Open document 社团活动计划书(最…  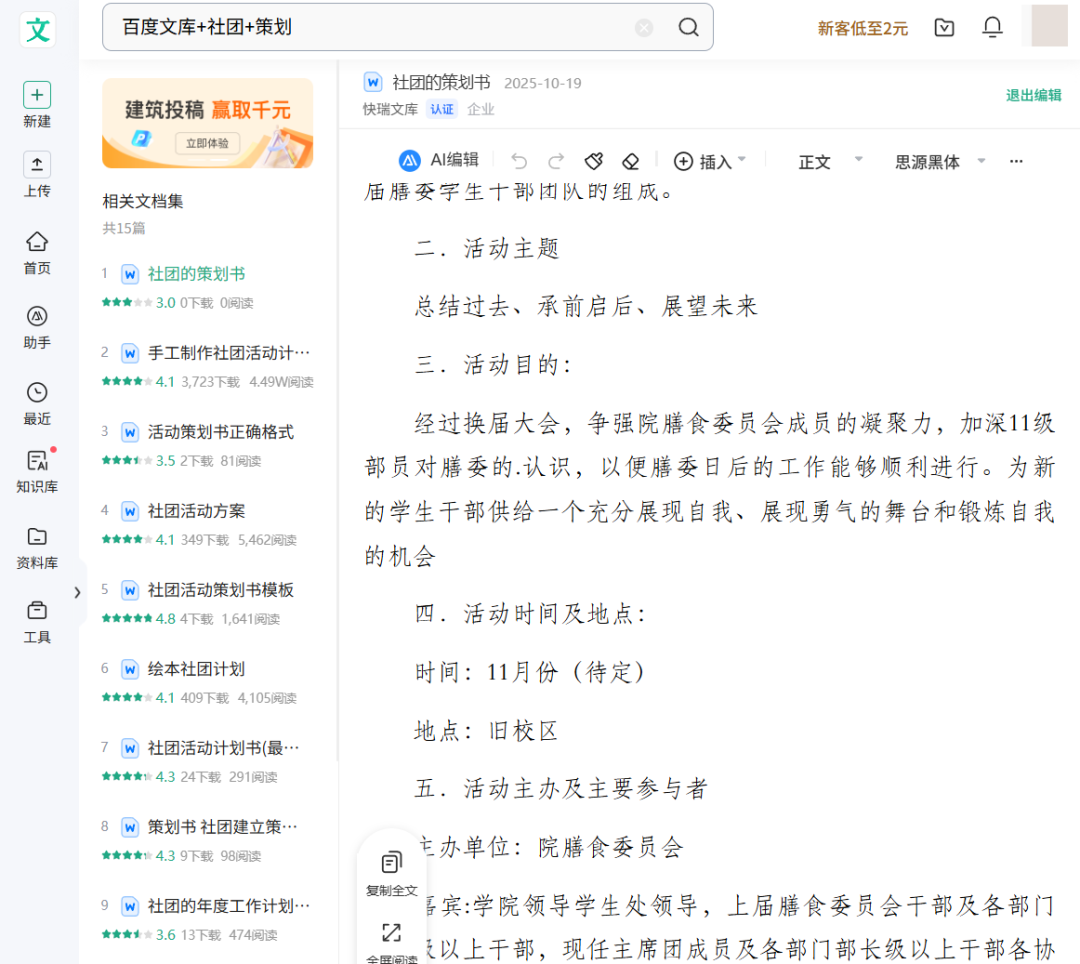point(224,748)
